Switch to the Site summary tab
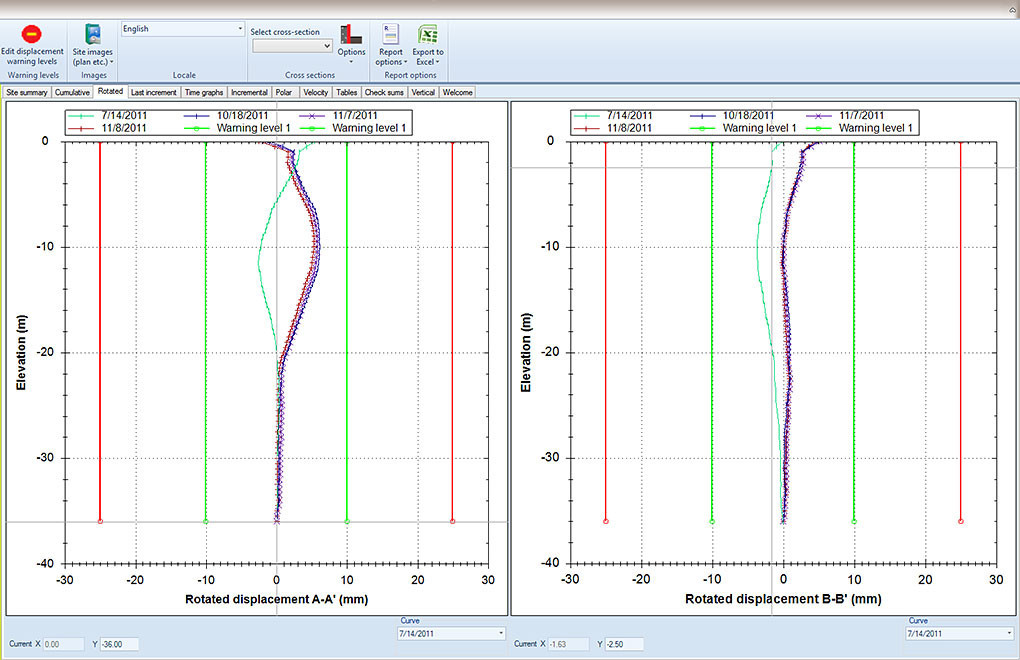1020x660 pixels. (27, 92)
